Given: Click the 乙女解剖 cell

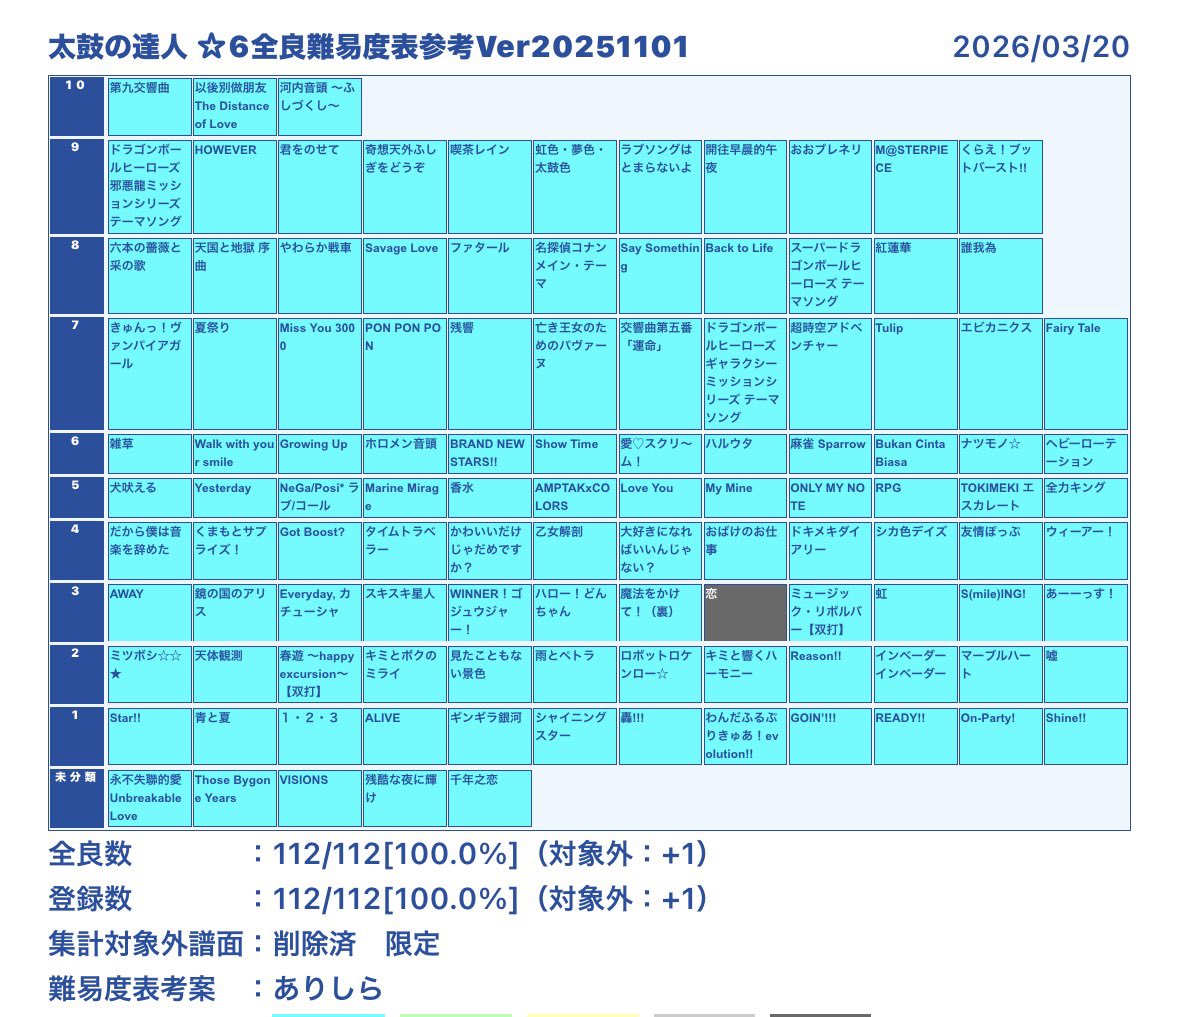Looking at the screenshot, I should (x=574, y=550).
